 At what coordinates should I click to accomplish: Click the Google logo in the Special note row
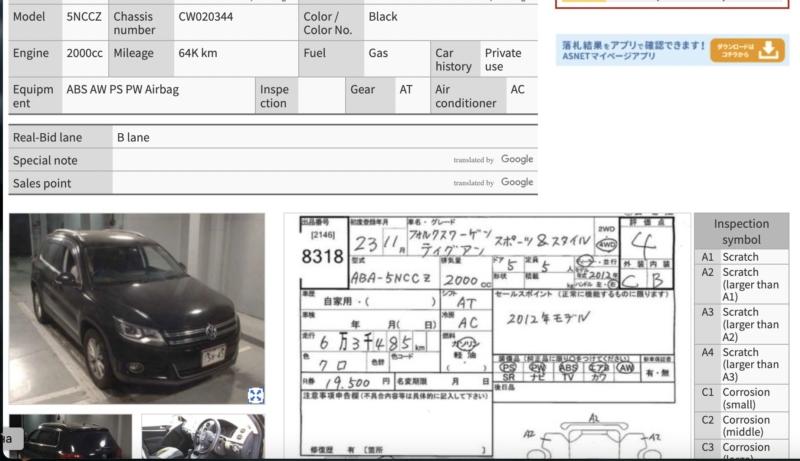[x=517, y=160]
